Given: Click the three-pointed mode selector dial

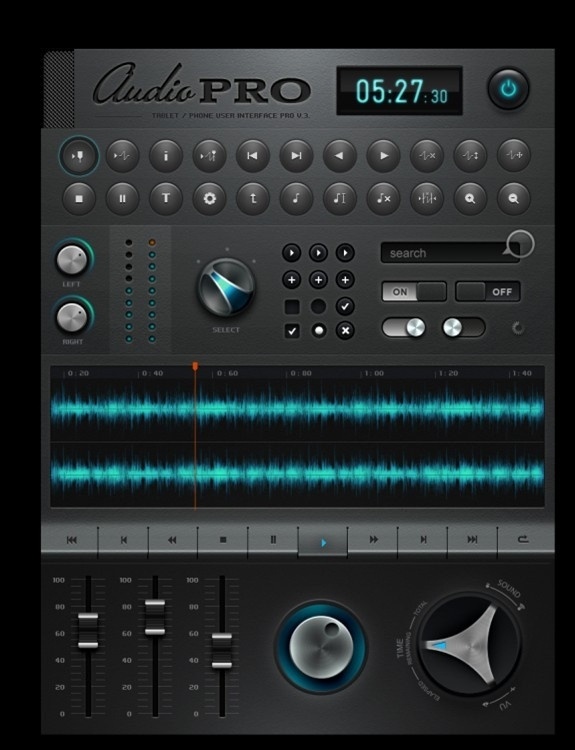Looking at the screenshot, I should pyautogui.click(x=468, y=645).
